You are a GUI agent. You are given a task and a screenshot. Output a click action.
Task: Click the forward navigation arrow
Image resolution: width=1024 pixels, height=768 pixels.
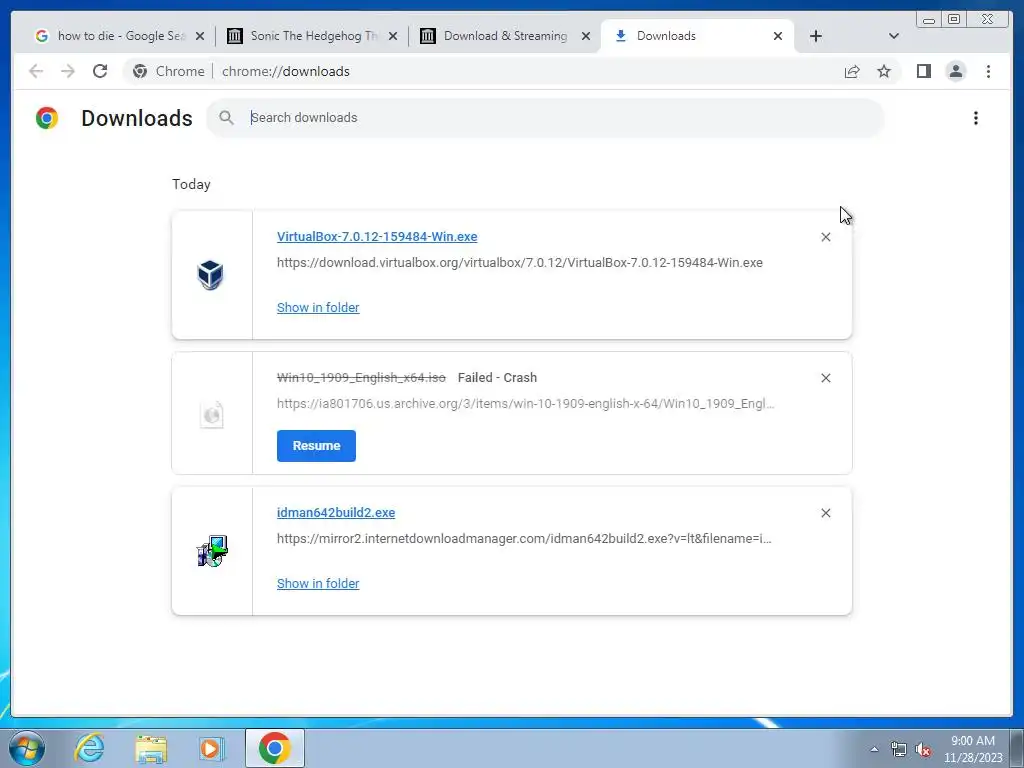[x=68, y=71]
